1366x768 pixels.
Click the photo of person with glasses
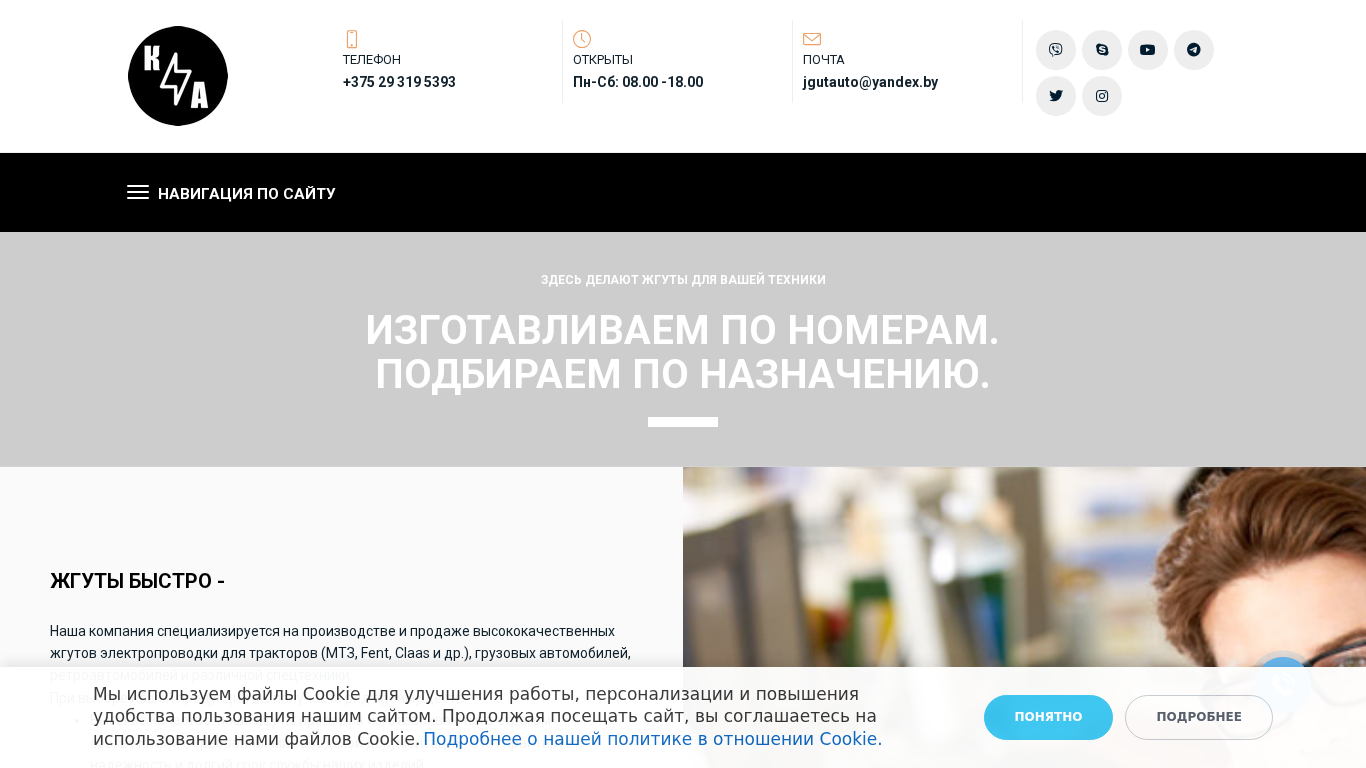(x=1024, y=617)
